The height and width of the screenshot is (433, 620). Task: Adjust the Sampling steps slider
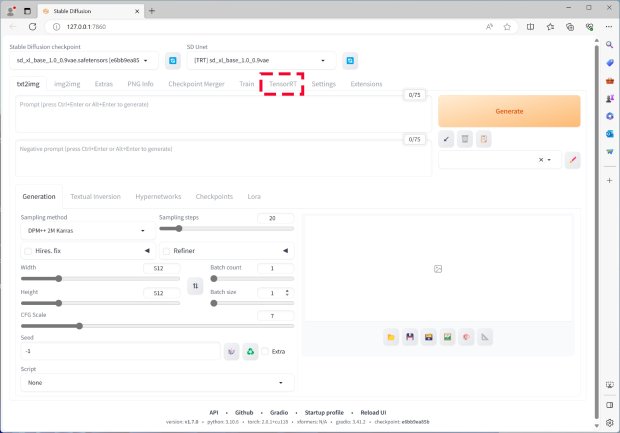tap(227, 229)
